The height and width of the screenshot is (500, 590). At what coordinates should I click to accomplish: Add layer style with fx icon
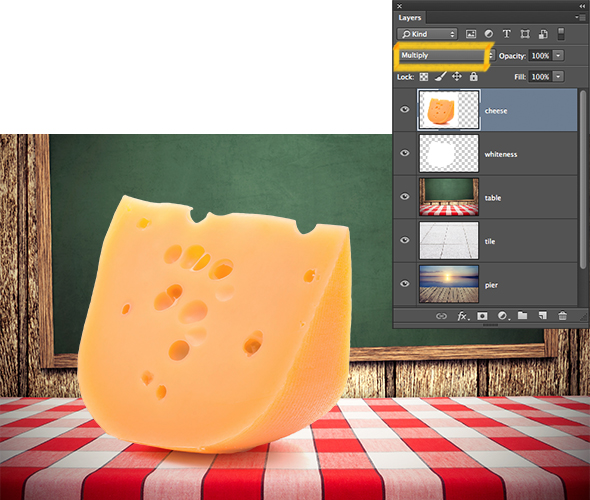pos(463,316)
